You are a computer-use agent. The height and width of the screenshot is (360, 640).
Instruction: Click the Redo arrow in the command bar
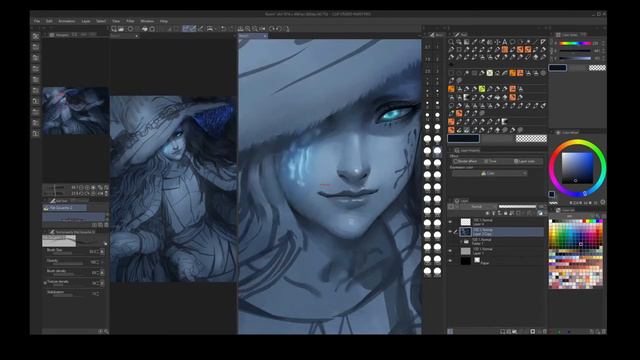(x=231, y=29)
